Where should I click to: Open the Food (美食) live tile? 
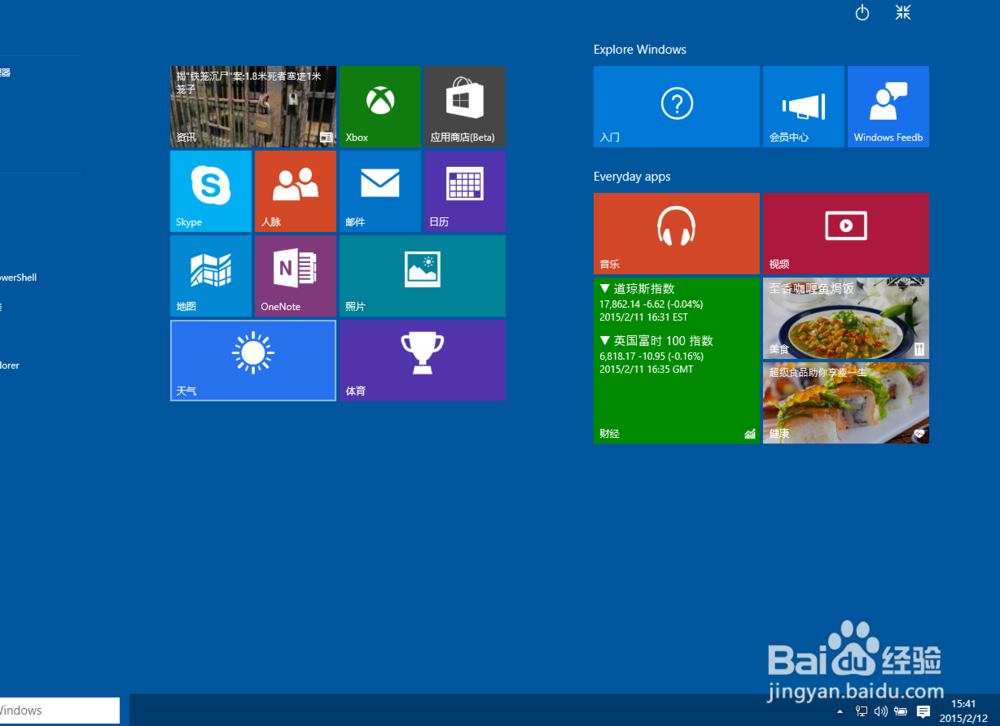click(x=846, y=318)
